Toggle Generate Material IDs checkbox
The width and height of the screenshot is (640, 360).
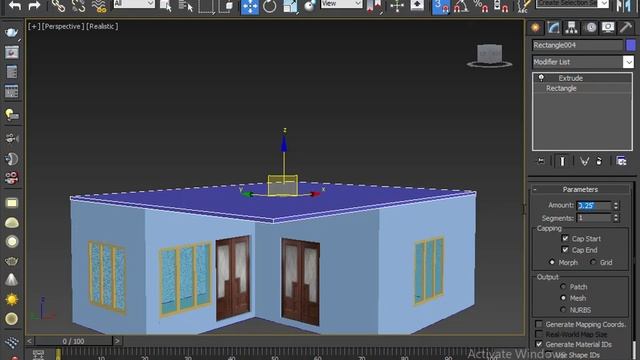click(x=539, y=344)
